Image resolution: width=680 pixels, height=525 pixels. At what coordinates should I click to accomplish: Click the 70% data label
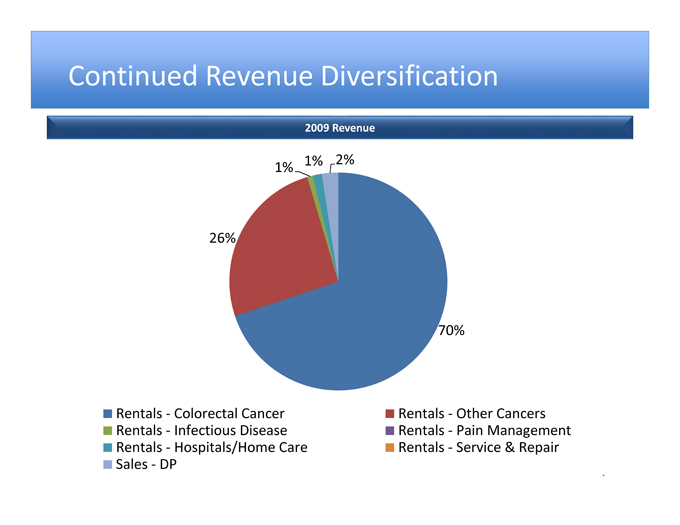(451, 330)
